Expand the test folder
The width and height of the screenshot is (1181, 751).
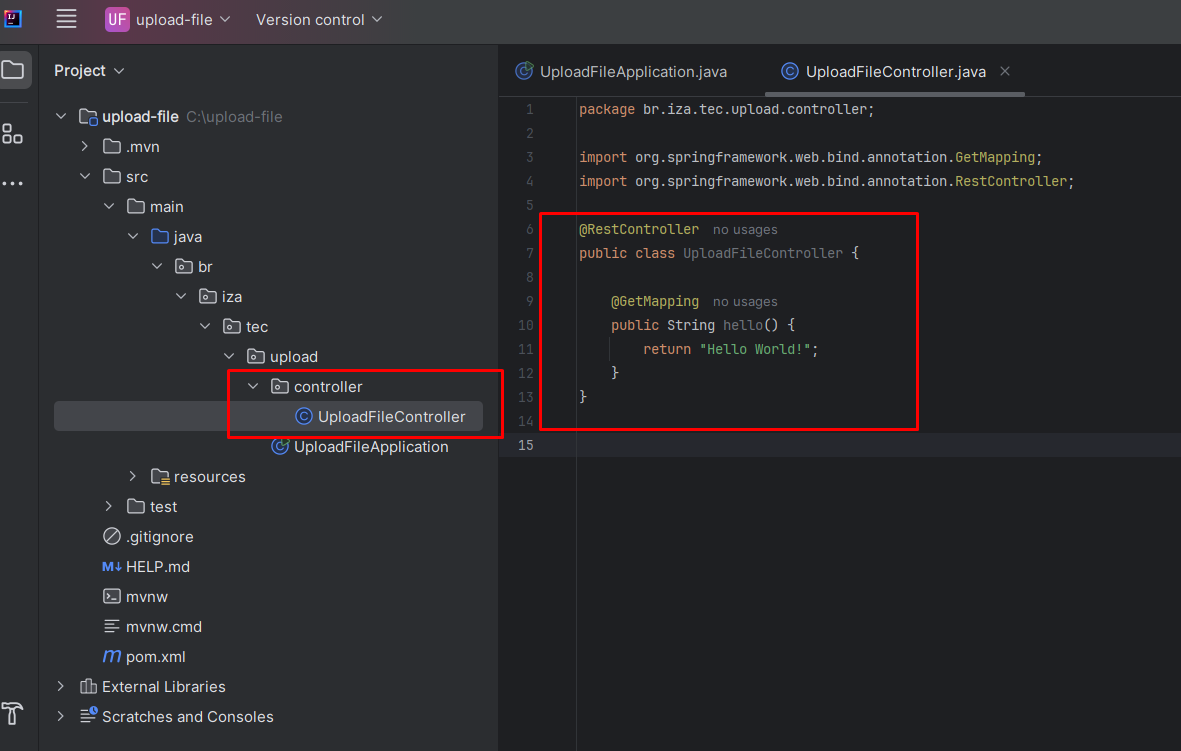(109, 506)
